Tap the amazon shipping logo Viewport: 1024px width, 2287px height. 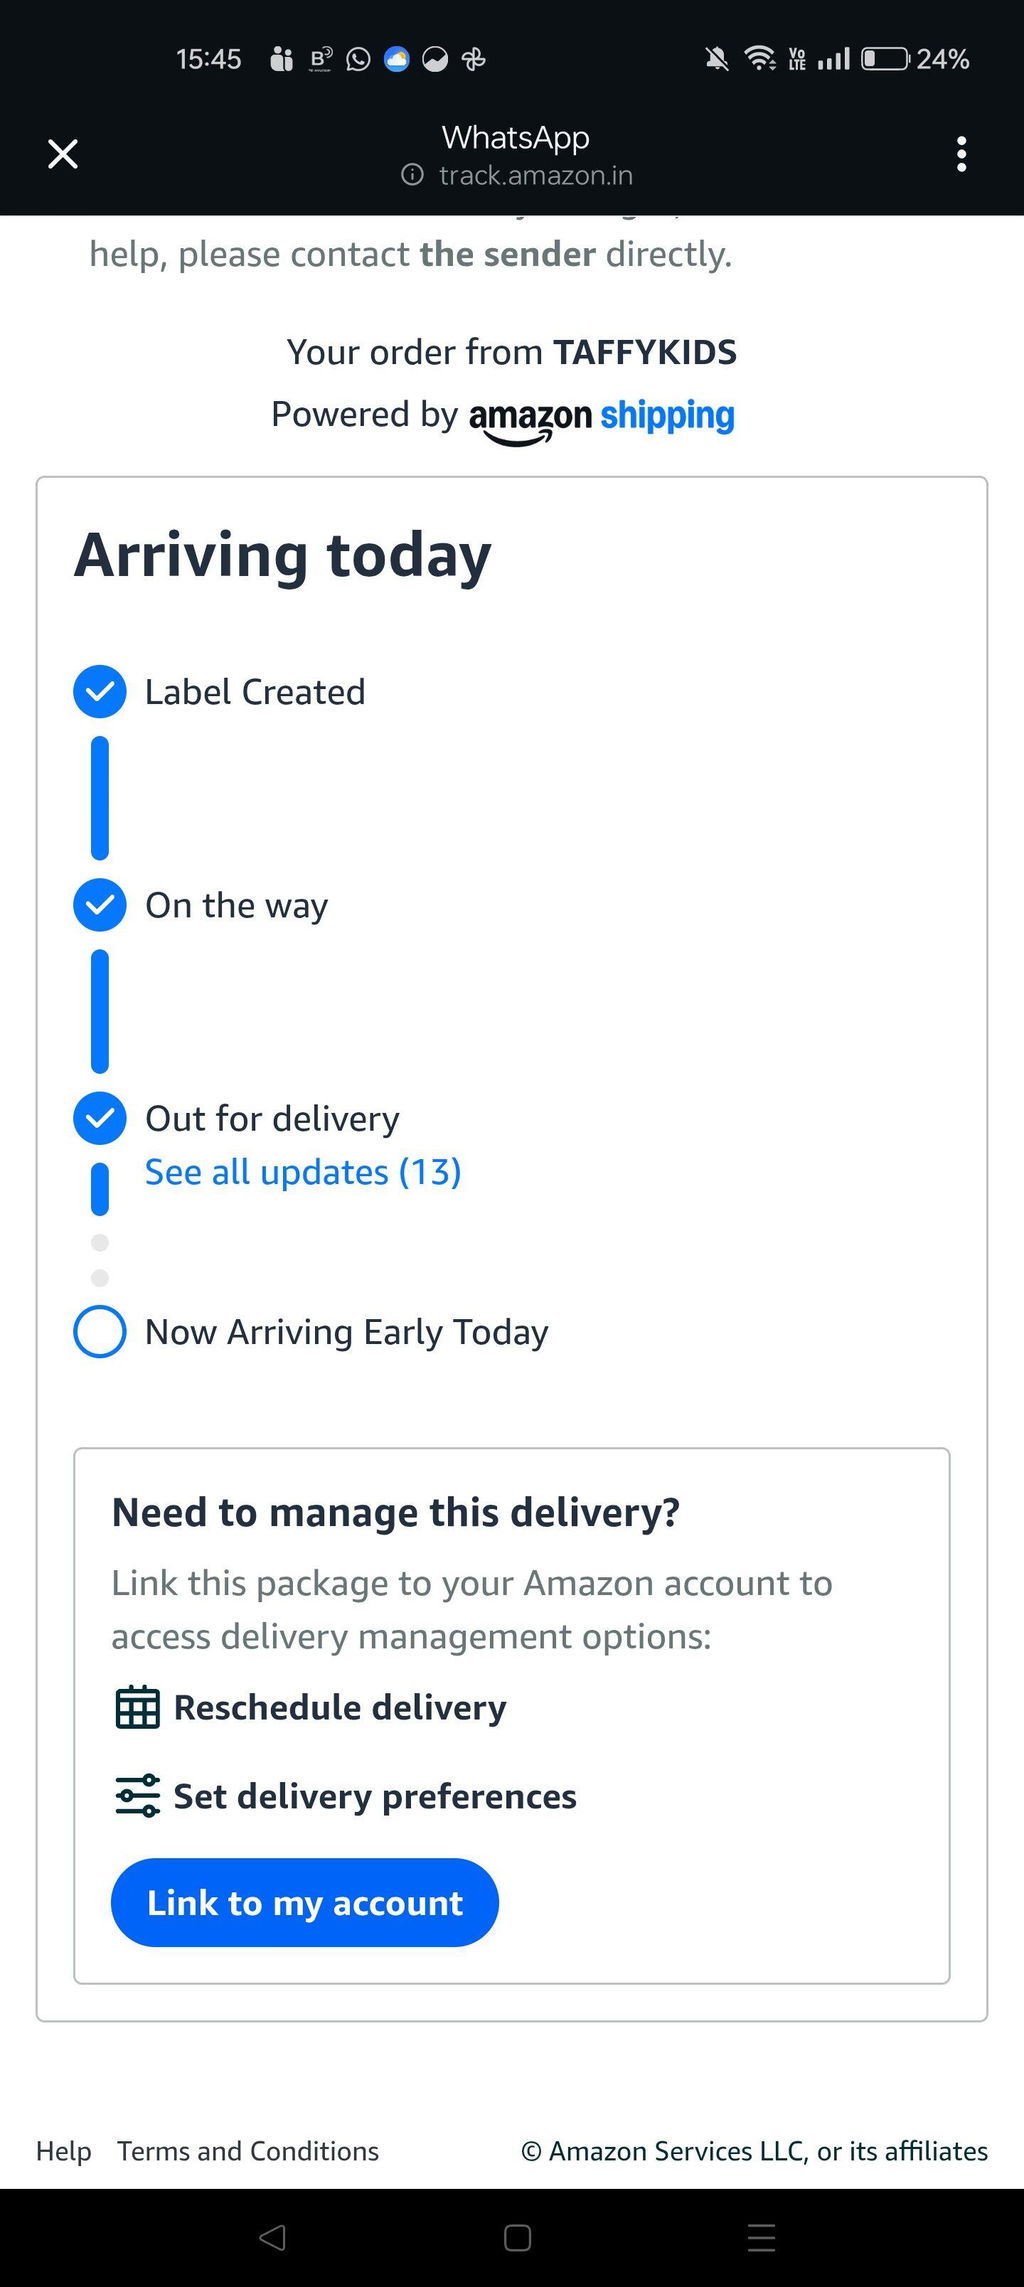pyautogui.click(x=602, y=418)
